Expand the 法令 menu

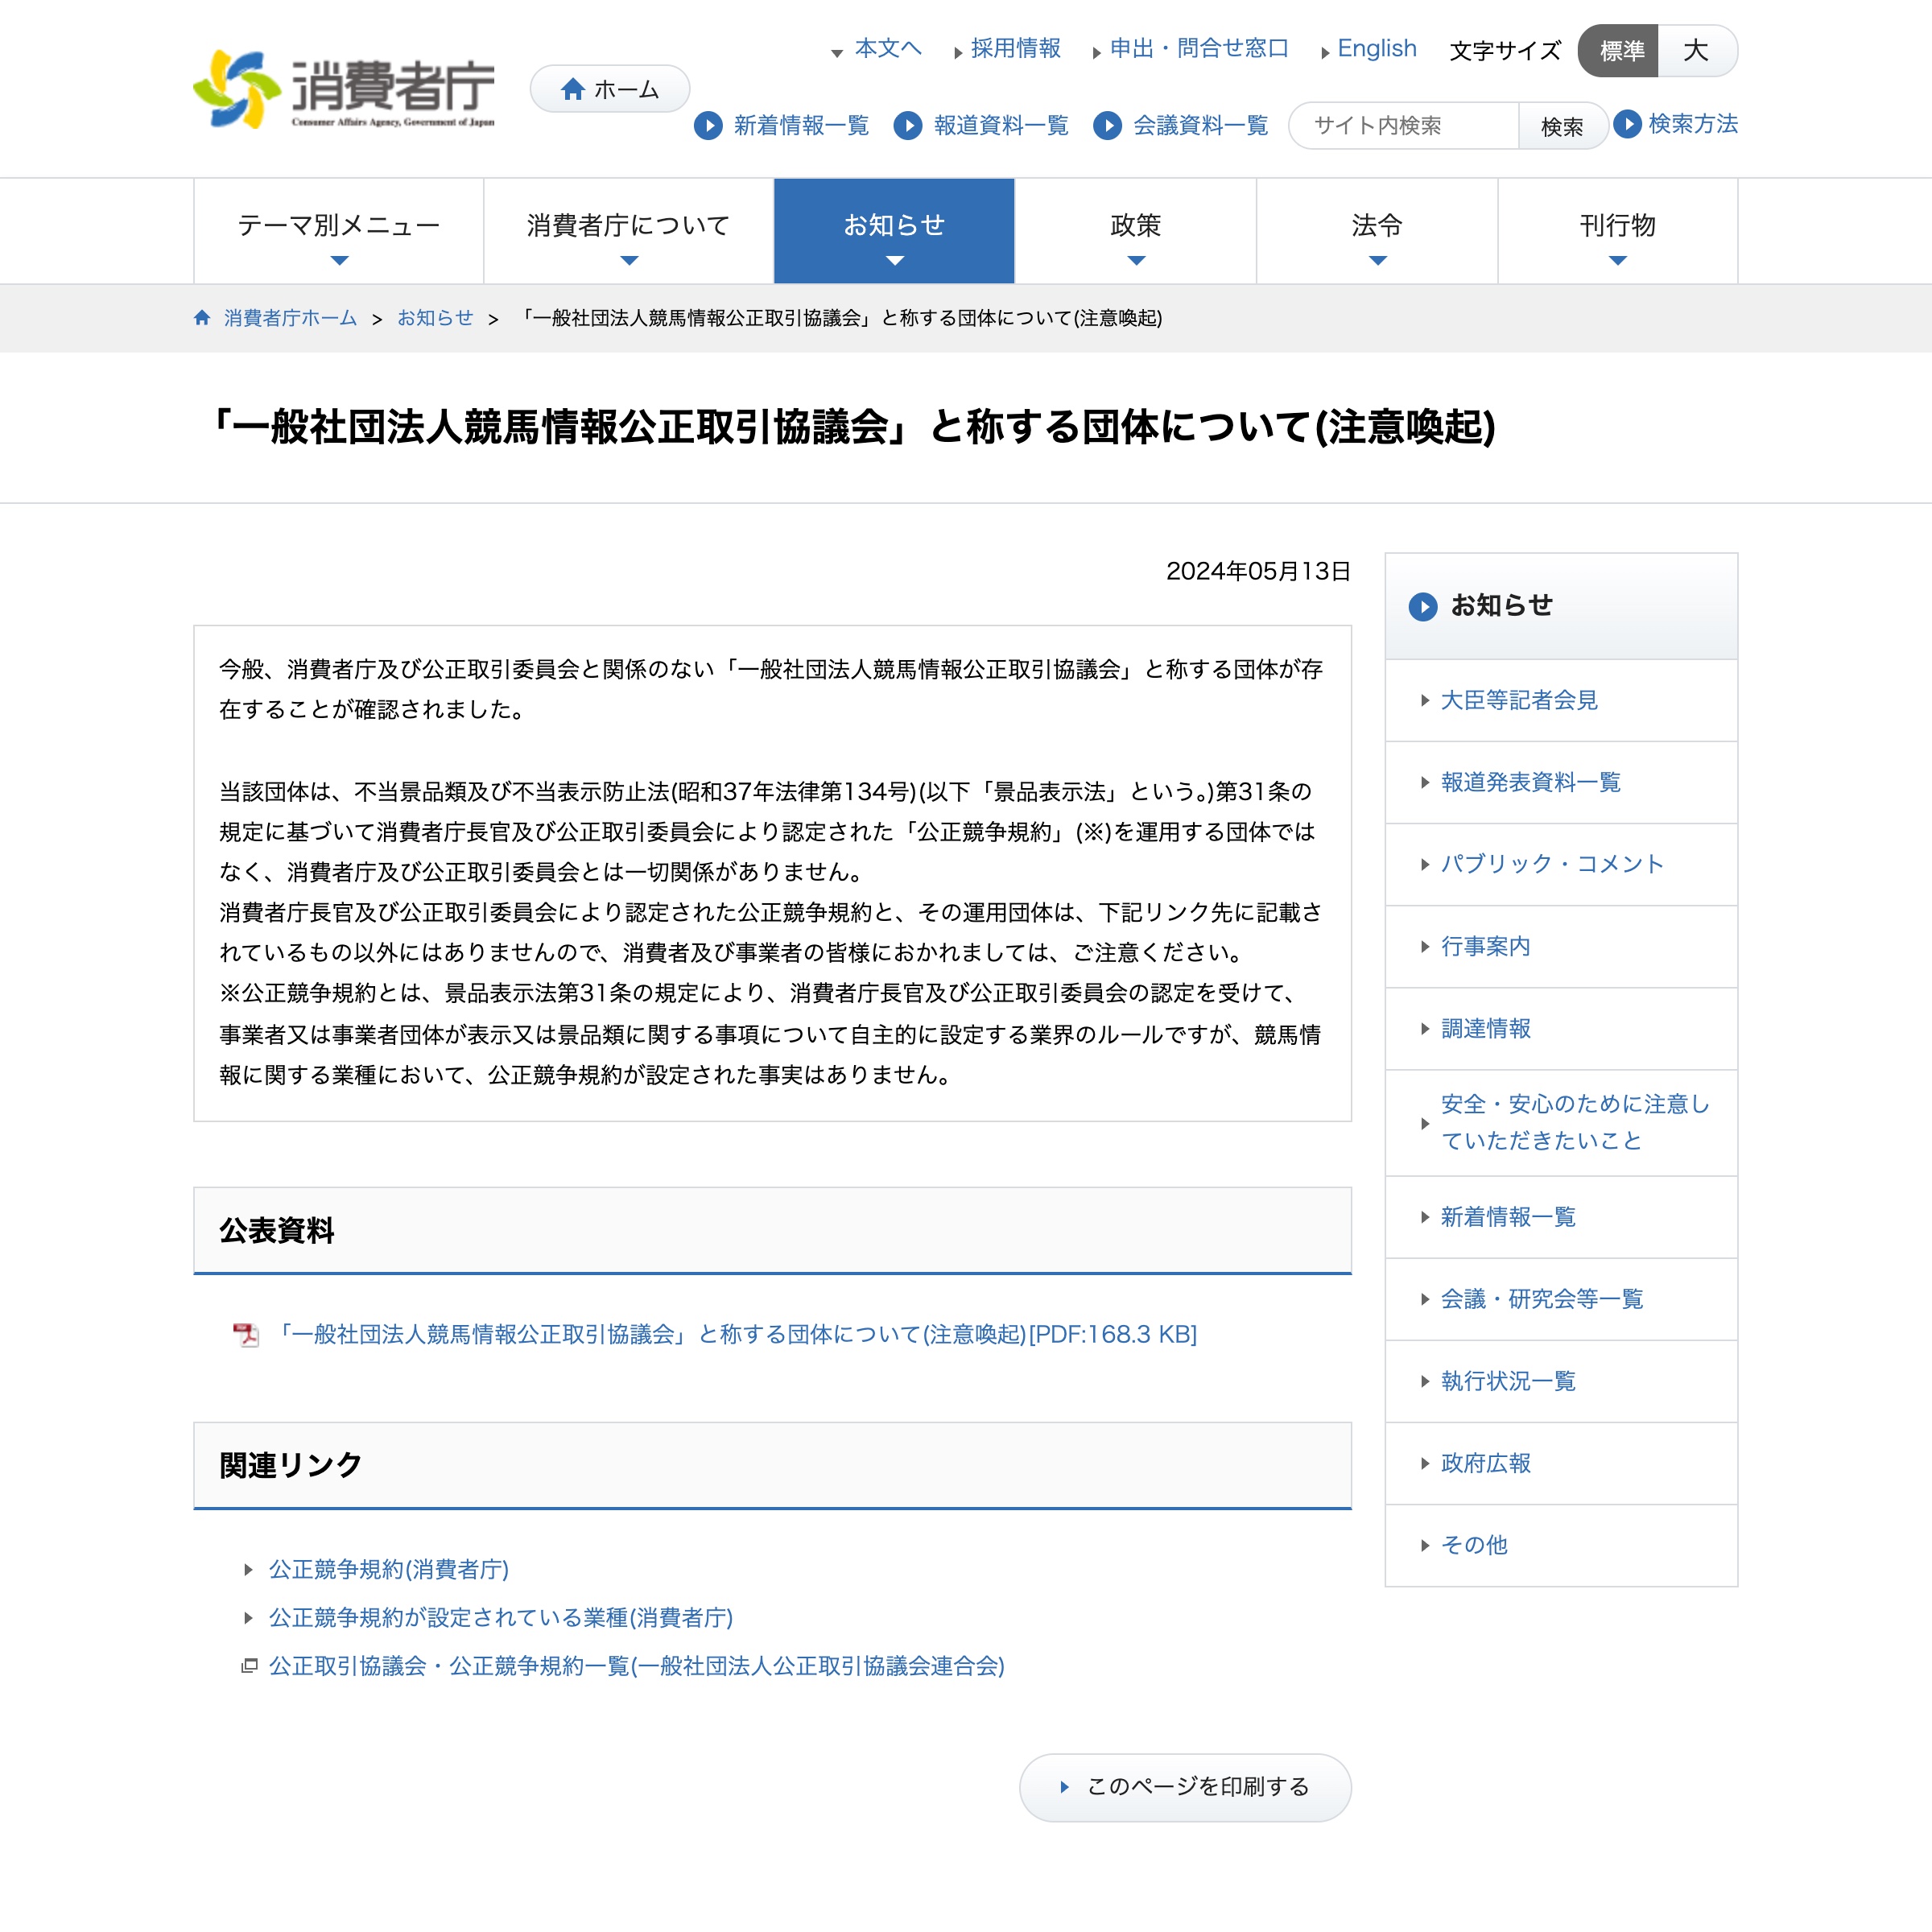click(x=1377, y=231)
